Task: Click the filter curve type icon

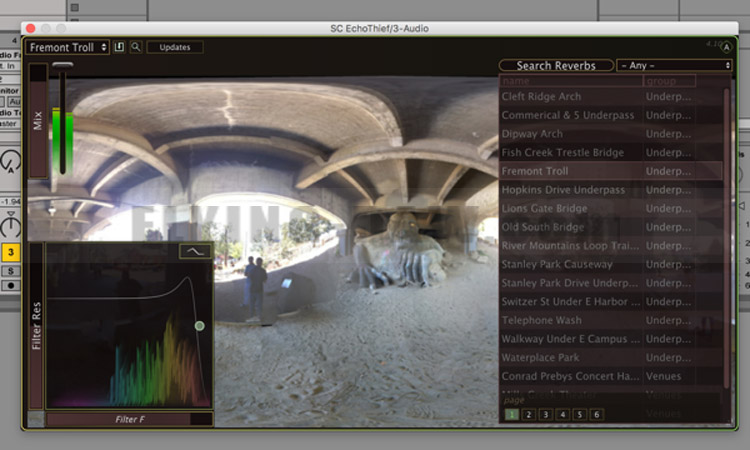Action: click(x=195, y=251)
